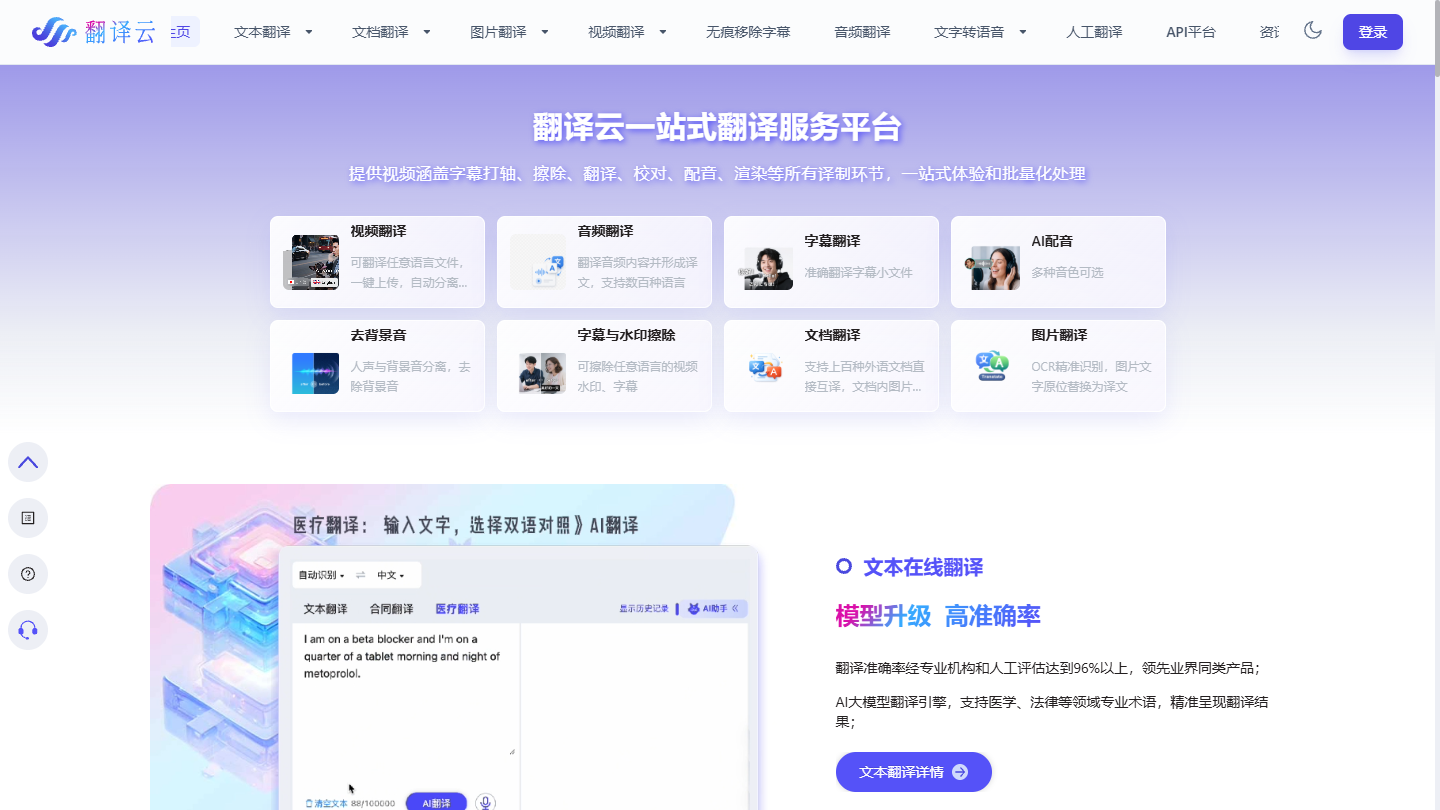Go to 音频翻译 in the top navigation
1440x810 pixels.
point(862,32)
